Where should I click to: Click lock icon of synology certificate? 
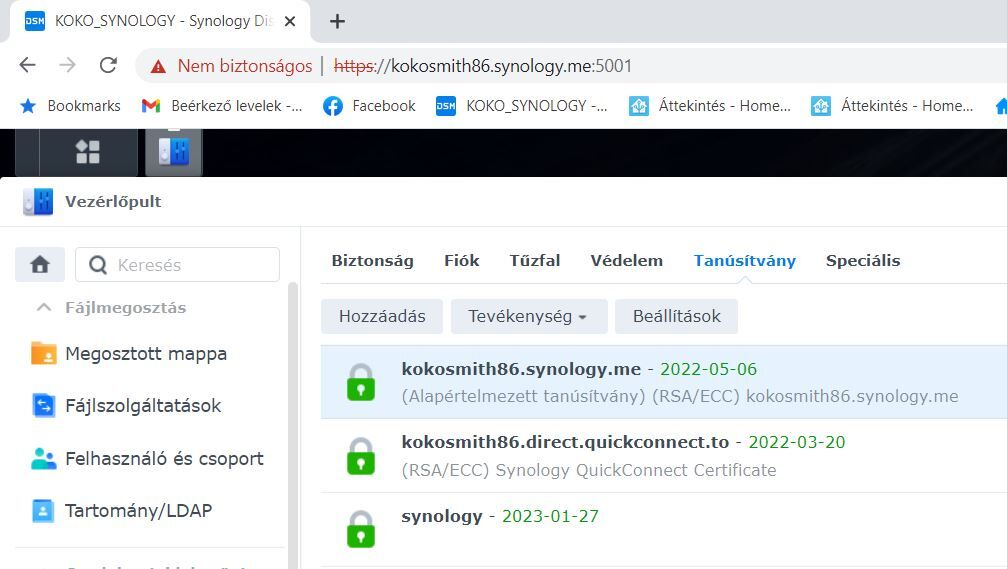pos(361,529)
